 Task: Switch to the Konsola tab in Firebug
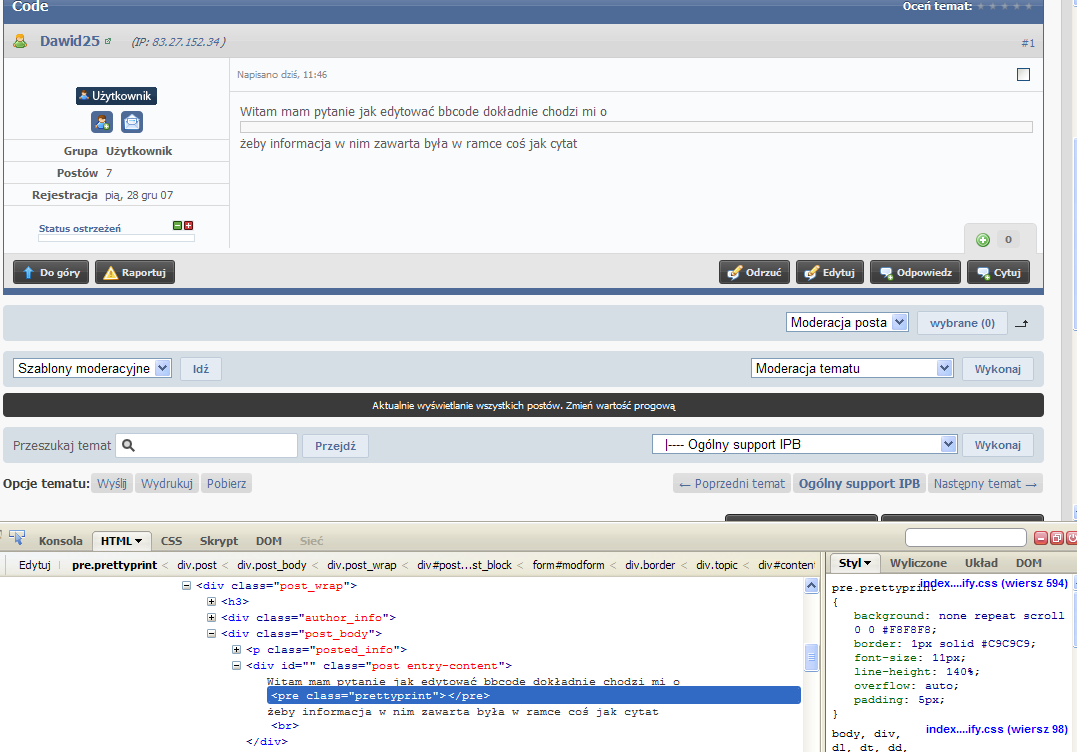click(x=61, y=541)
